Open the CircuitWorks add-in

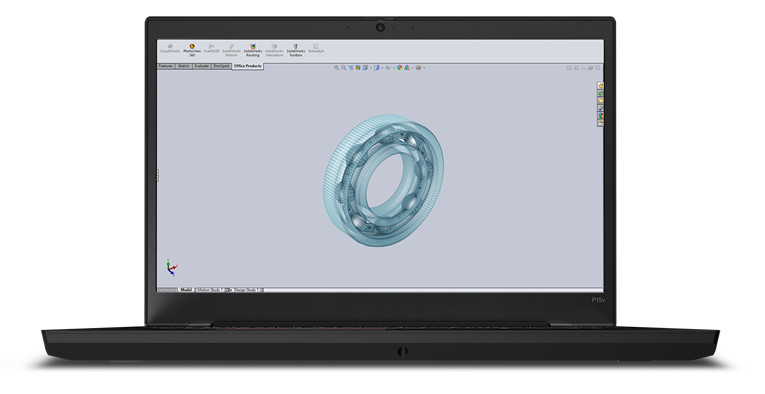170,48
